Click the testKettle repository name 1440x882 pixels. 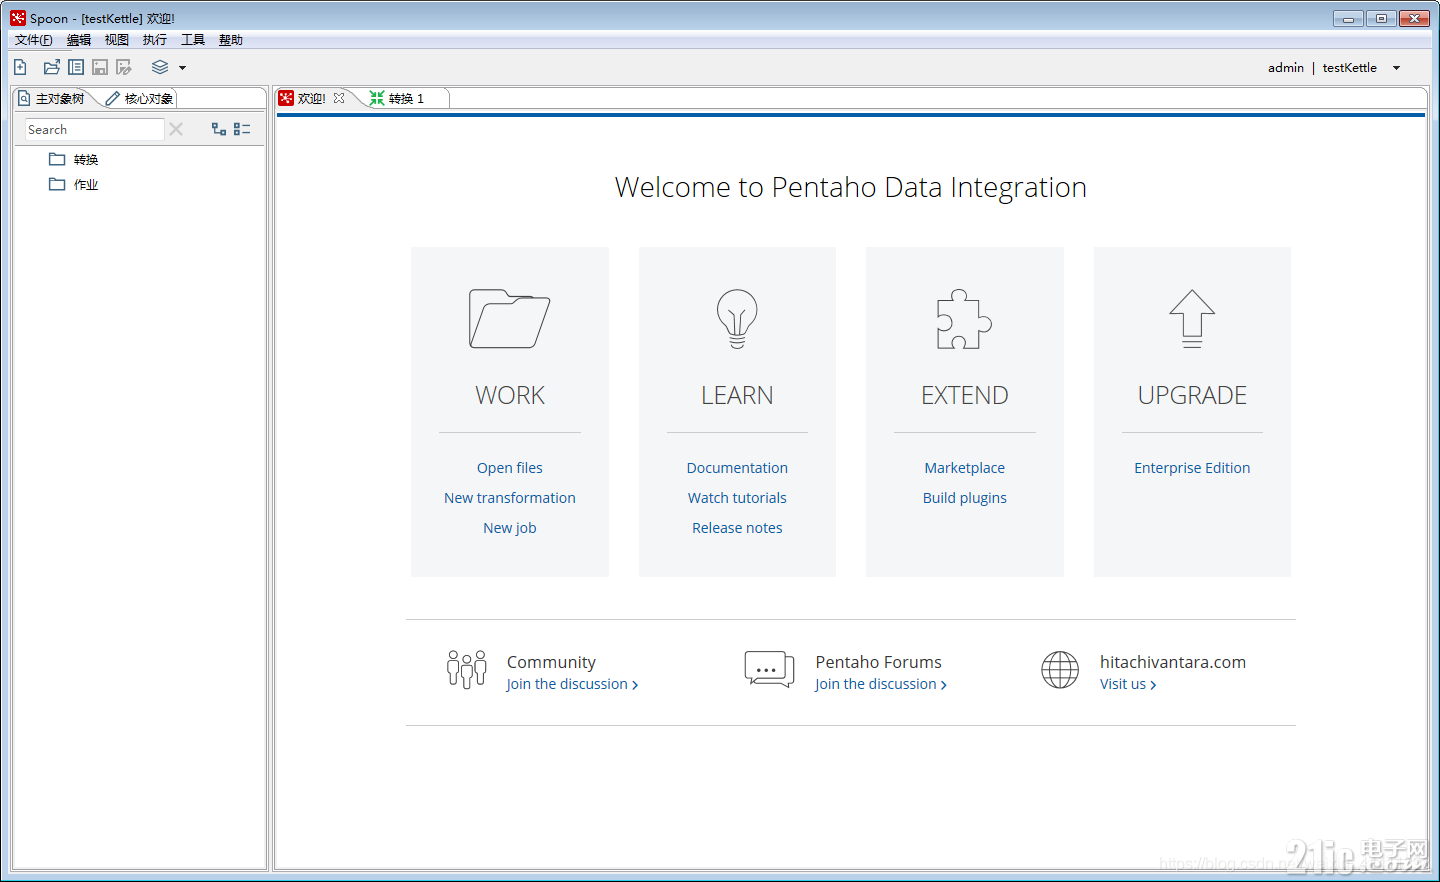[x=1349, y=68]
